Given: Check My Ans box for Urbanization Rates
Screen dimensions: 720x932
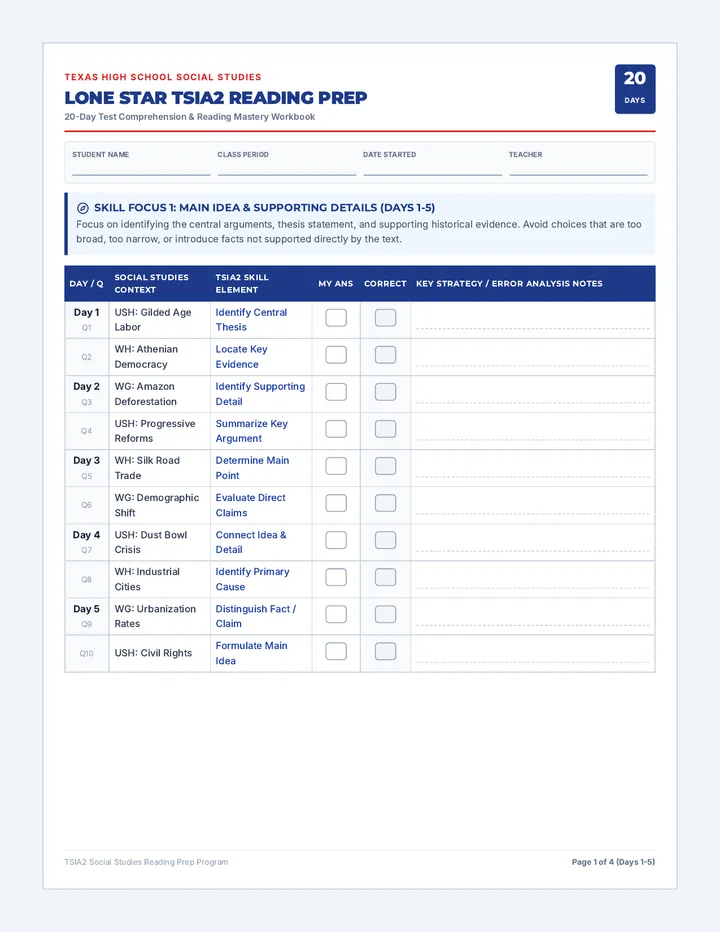Looking at the screenshot, I should click(336, 615).
